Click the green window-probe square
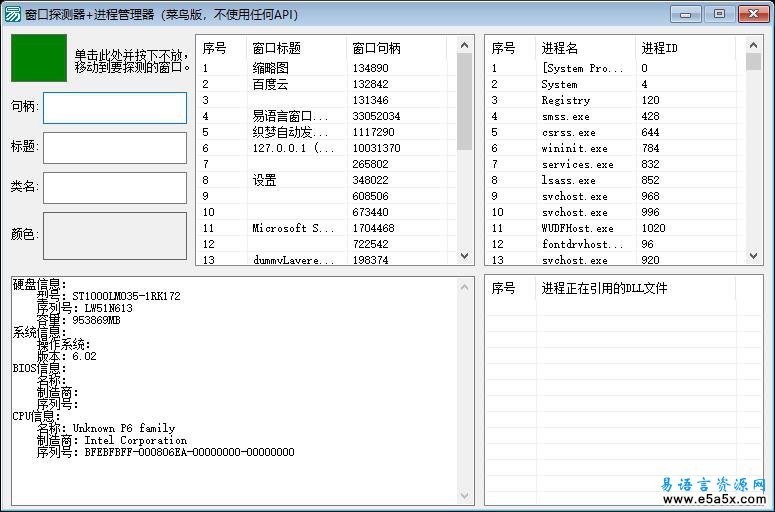 [x=39, y=58]
